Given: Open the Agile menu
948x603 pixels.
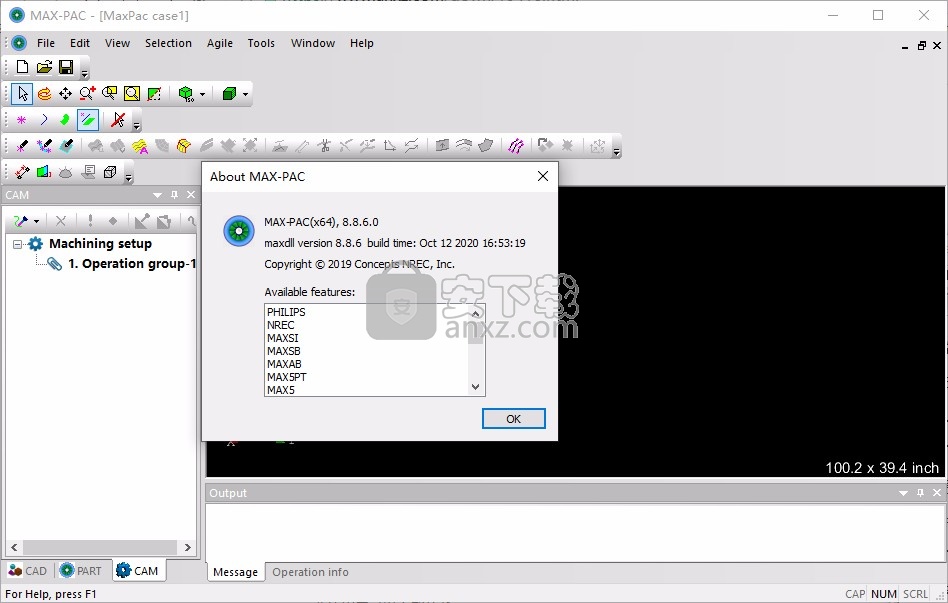Looking at the screenshot, I should click(219, 43).
